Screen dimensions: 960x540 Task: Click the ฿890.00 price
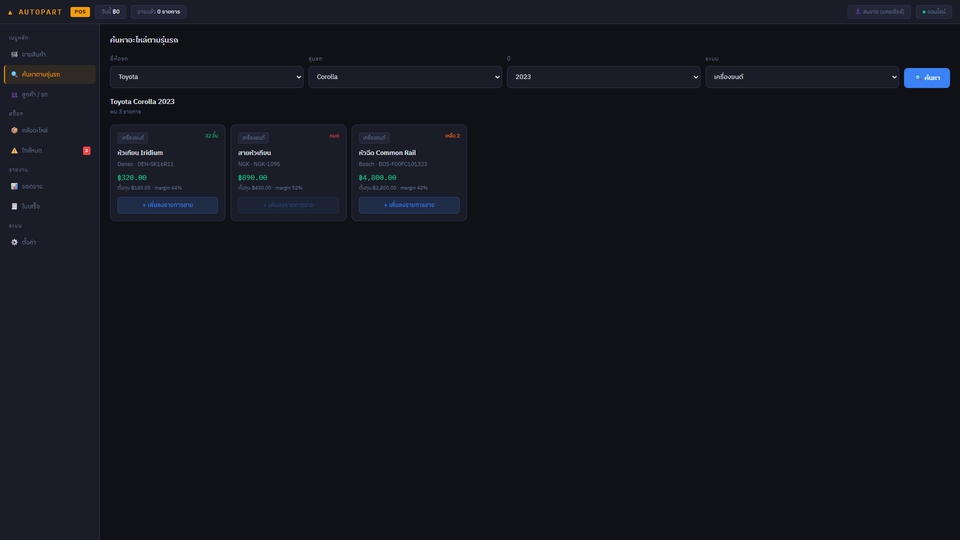[253, 178]
